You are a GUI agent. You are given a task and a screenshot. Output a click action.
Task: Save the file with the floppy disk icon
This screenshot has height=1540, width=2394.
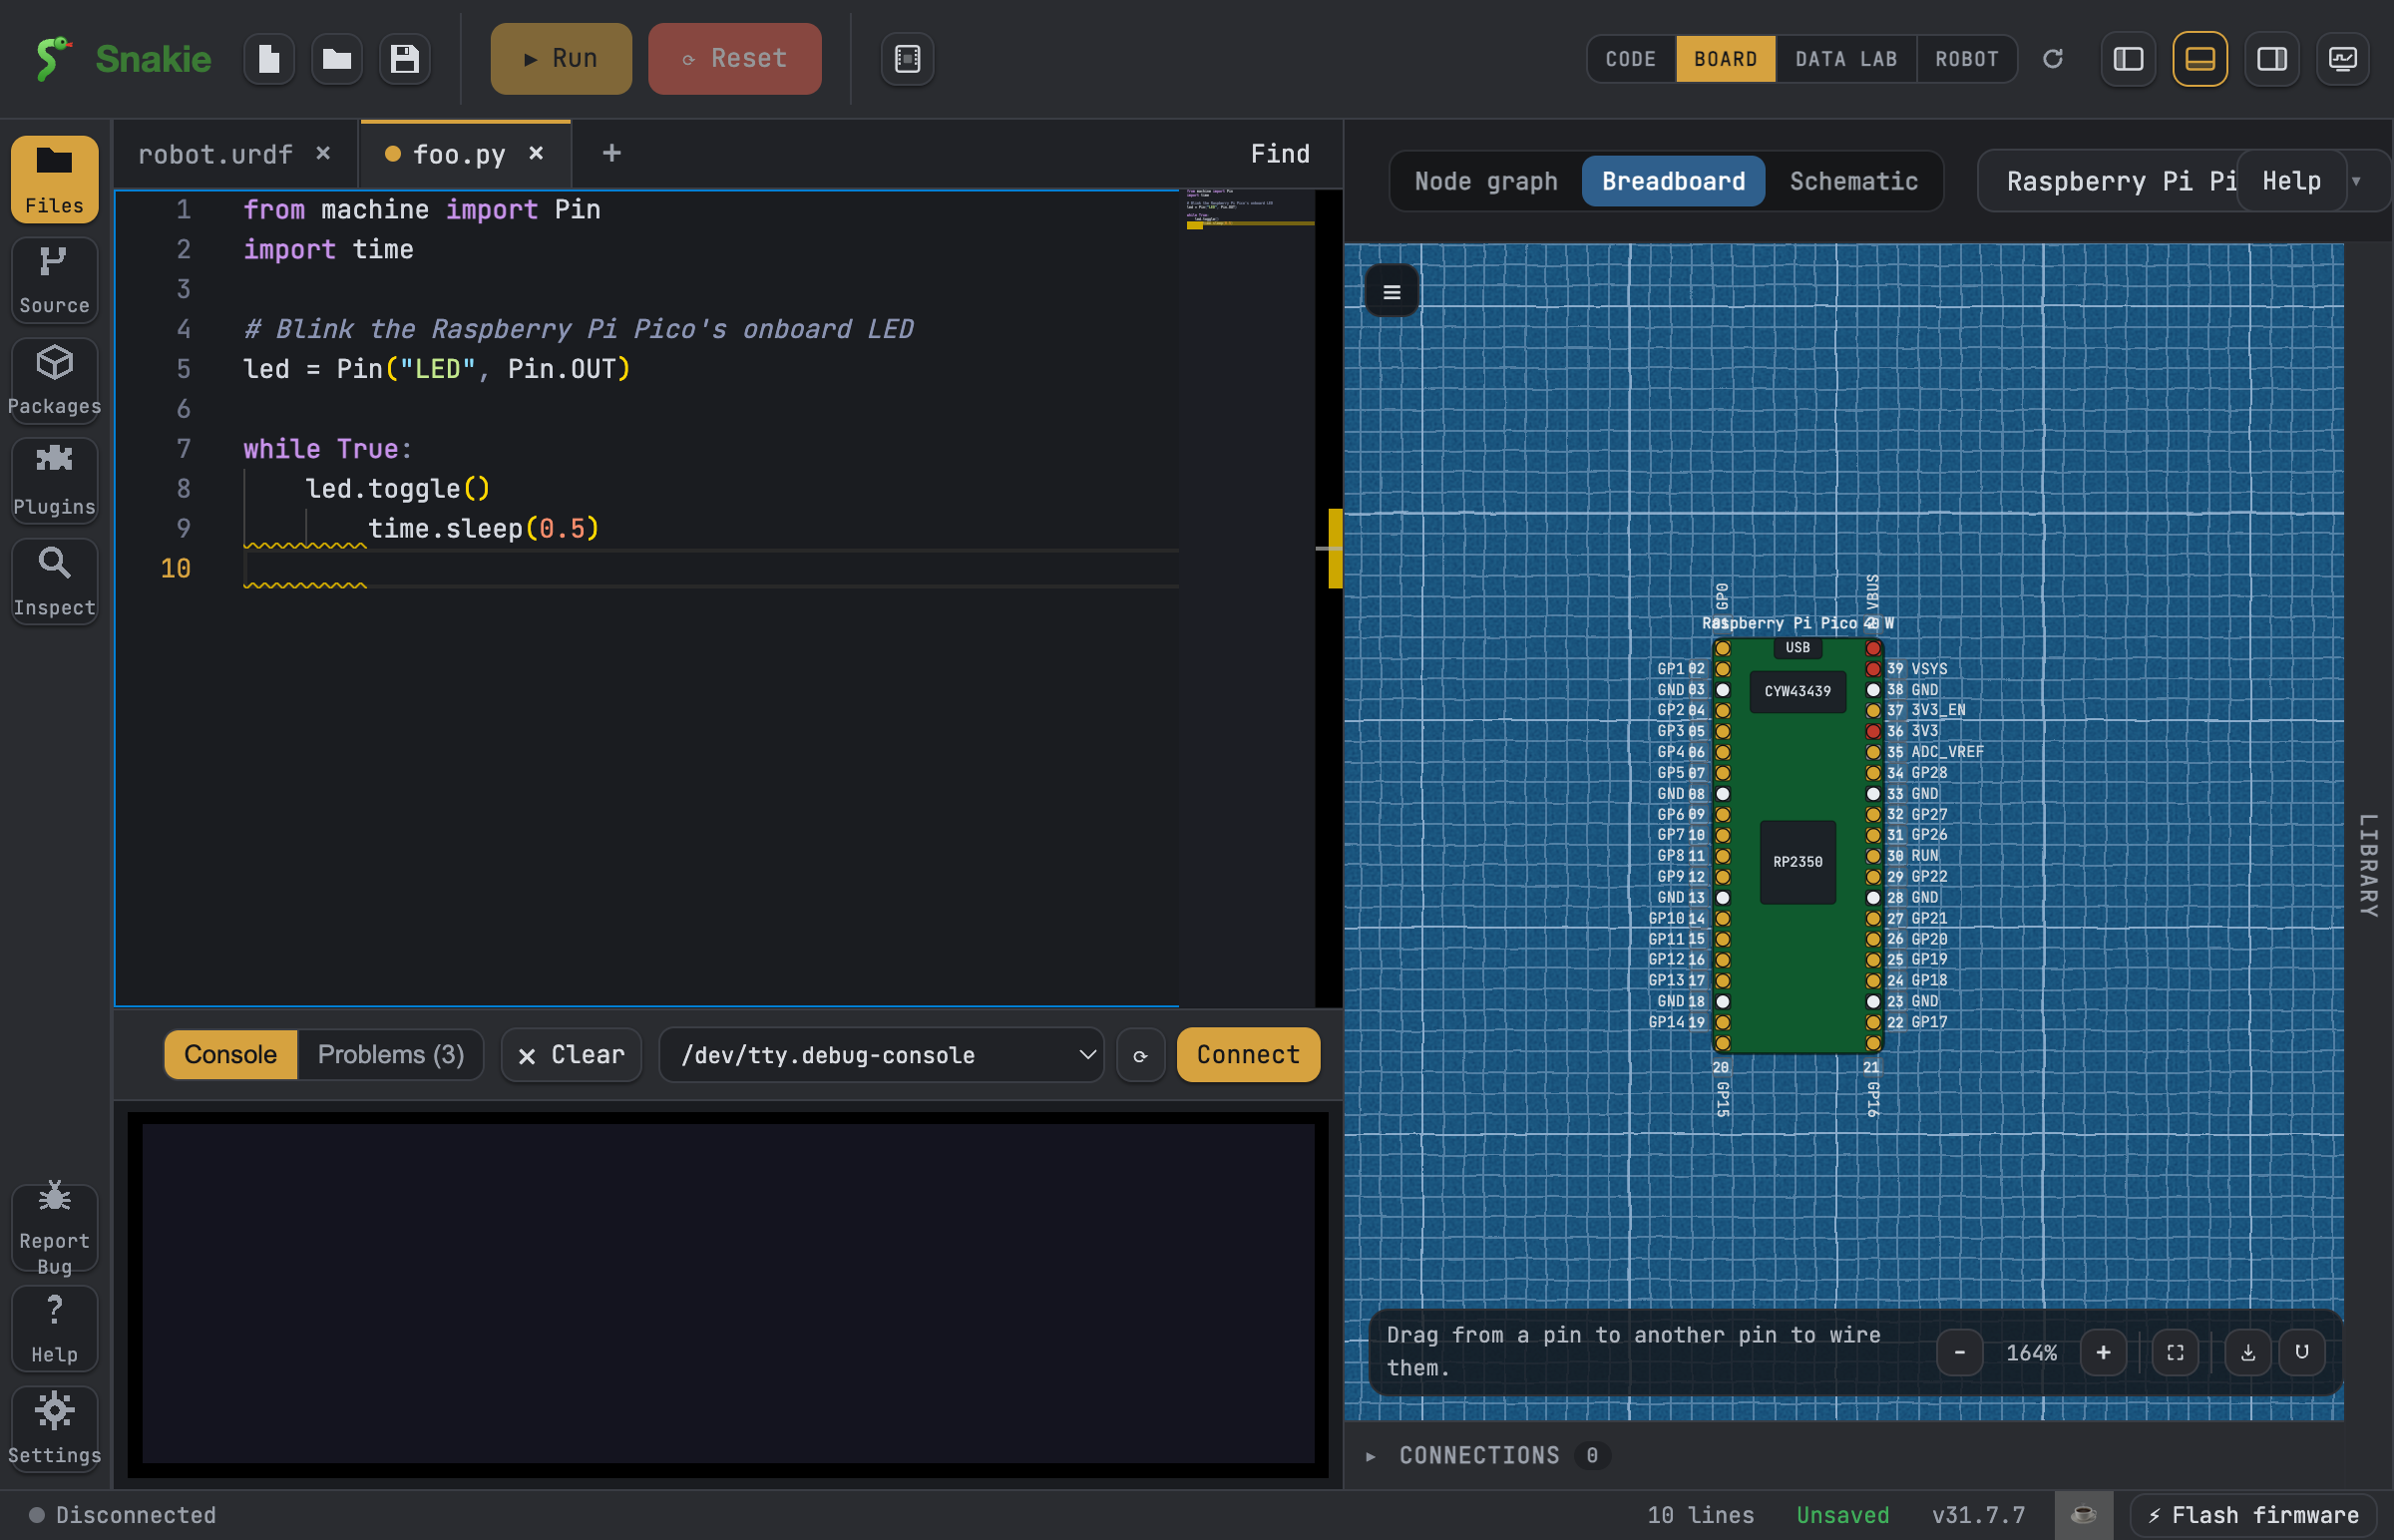click(x=404, y=59)
